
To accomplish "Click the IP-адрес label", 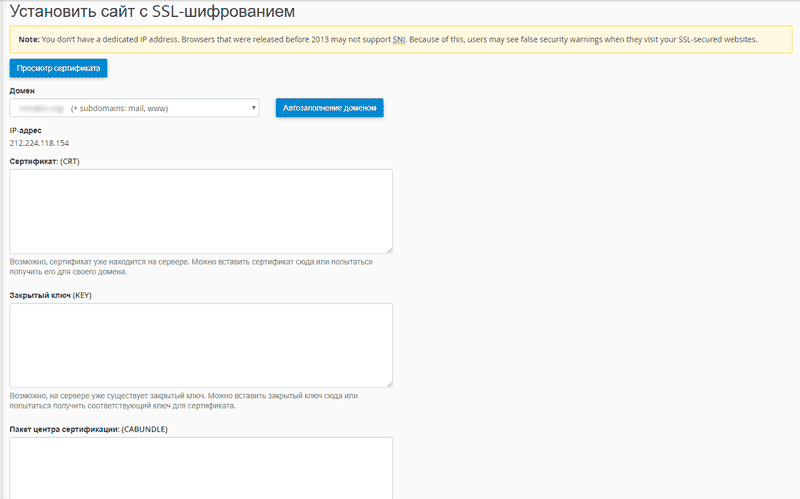I will [26, 130].
